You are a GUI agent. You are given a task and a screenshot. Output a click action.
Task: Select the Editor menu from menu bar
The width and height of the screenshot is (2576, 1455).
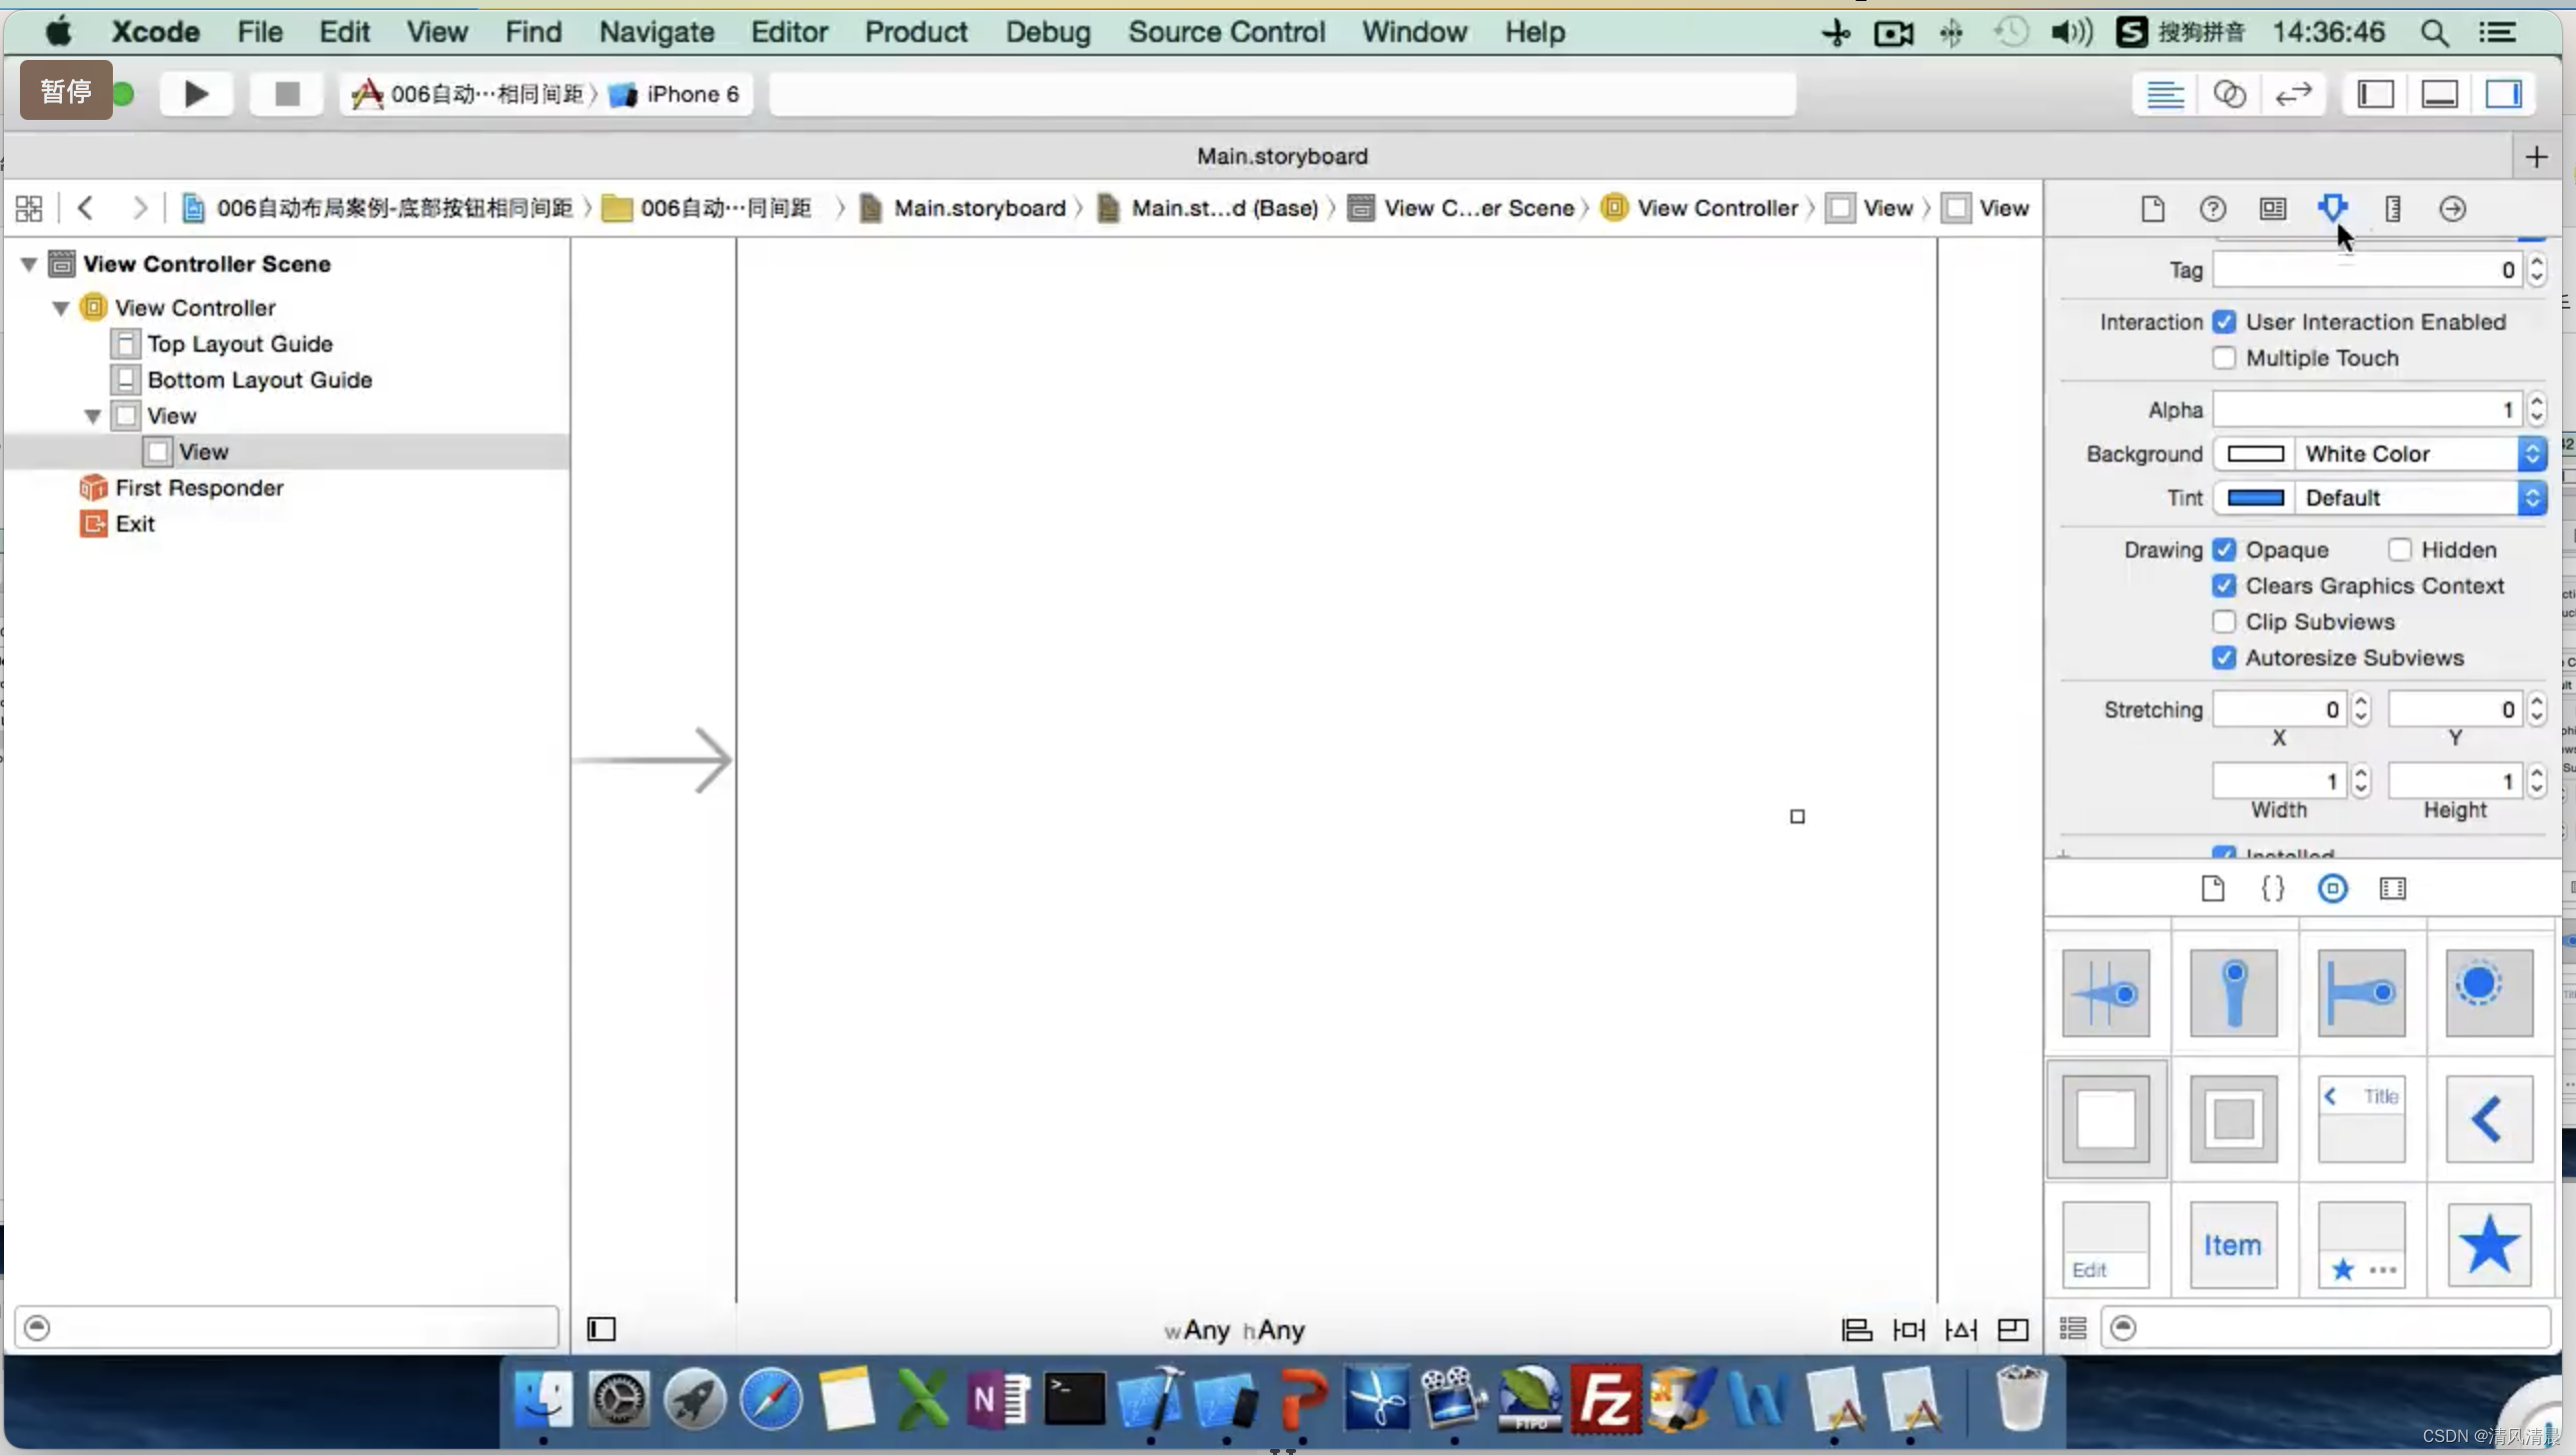point(789,32)
